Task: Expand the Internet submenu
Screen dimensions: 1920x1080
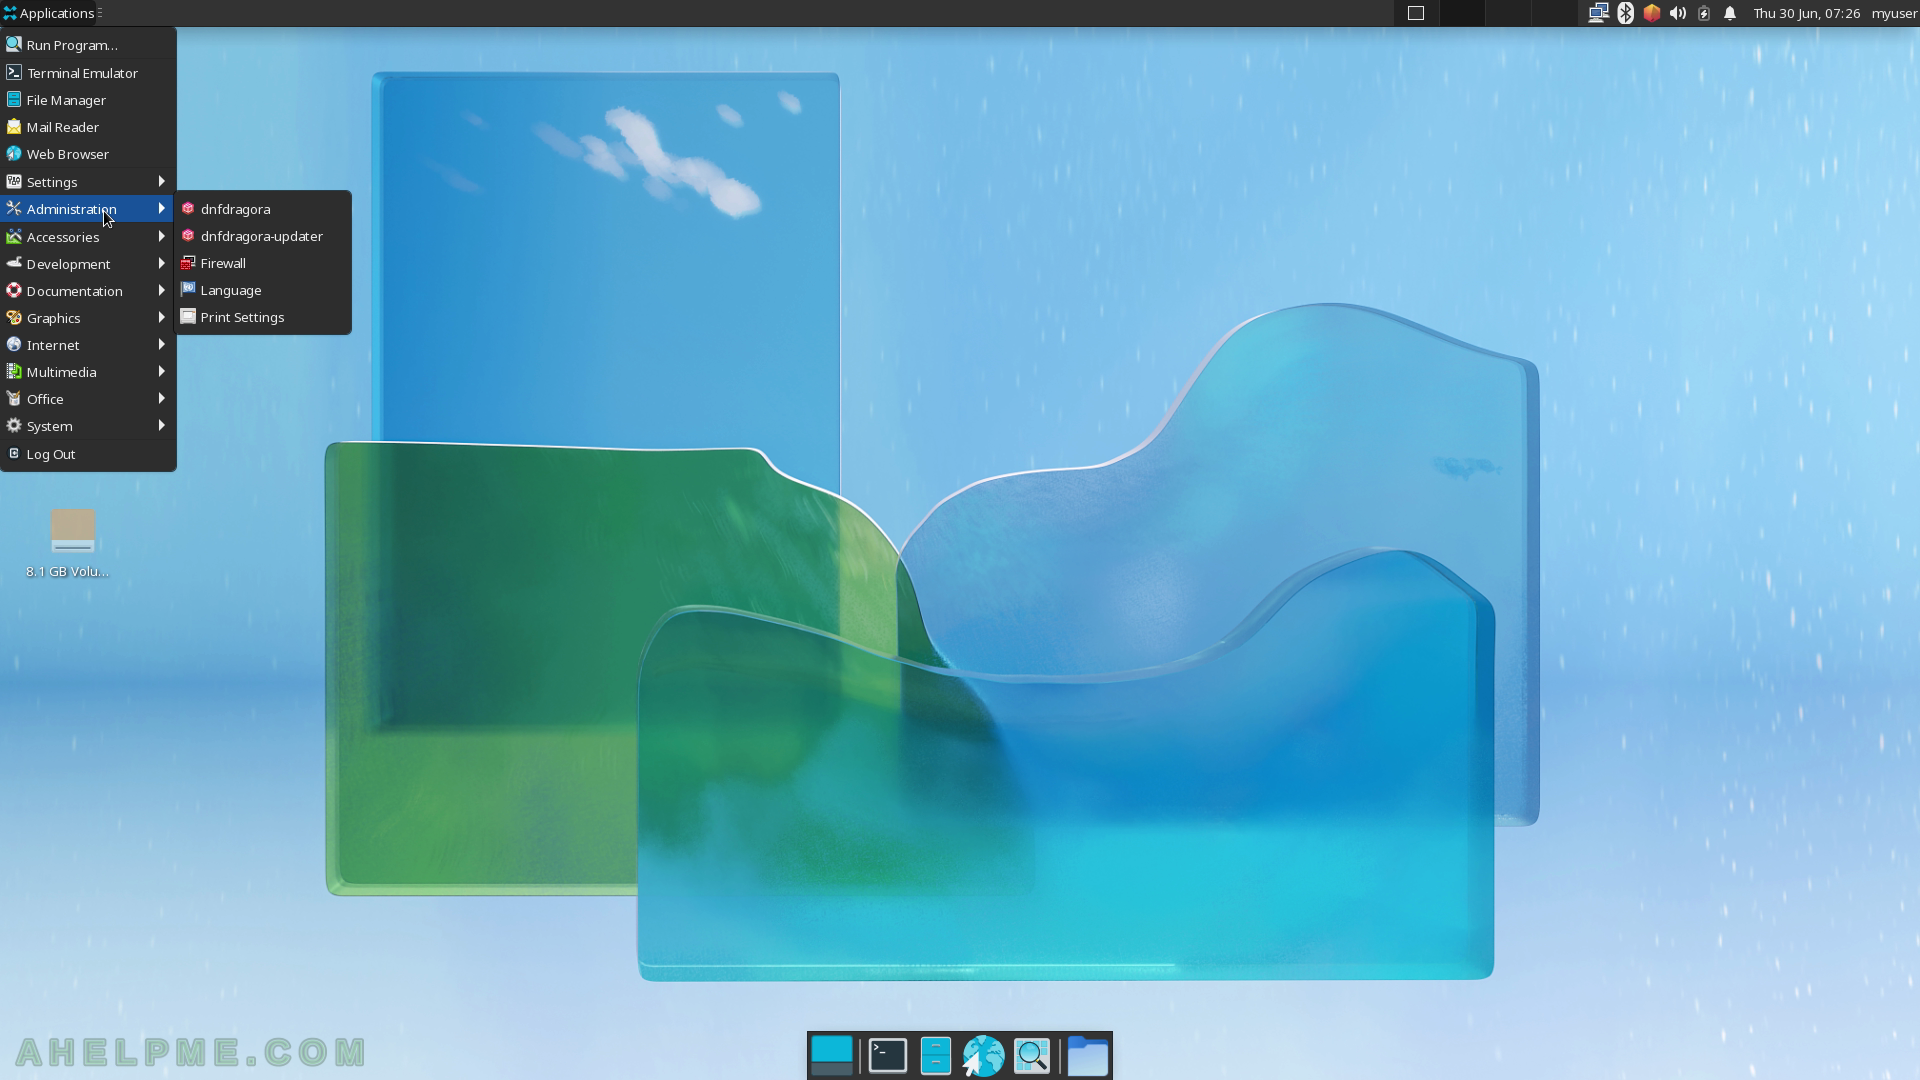Action: (x=88, y=345)
